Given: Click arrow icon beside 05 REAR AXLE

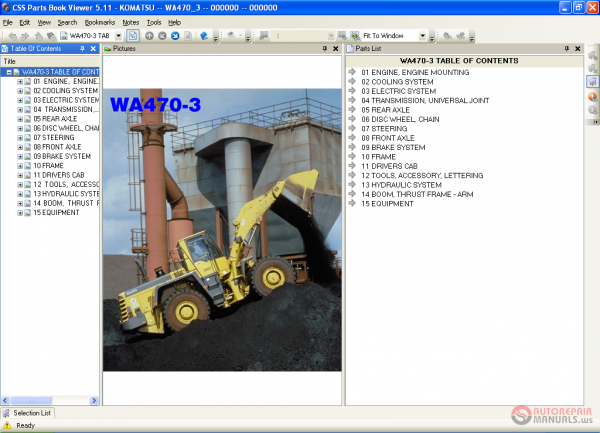Looking at the screenshot, I should [x=352, y=109].
